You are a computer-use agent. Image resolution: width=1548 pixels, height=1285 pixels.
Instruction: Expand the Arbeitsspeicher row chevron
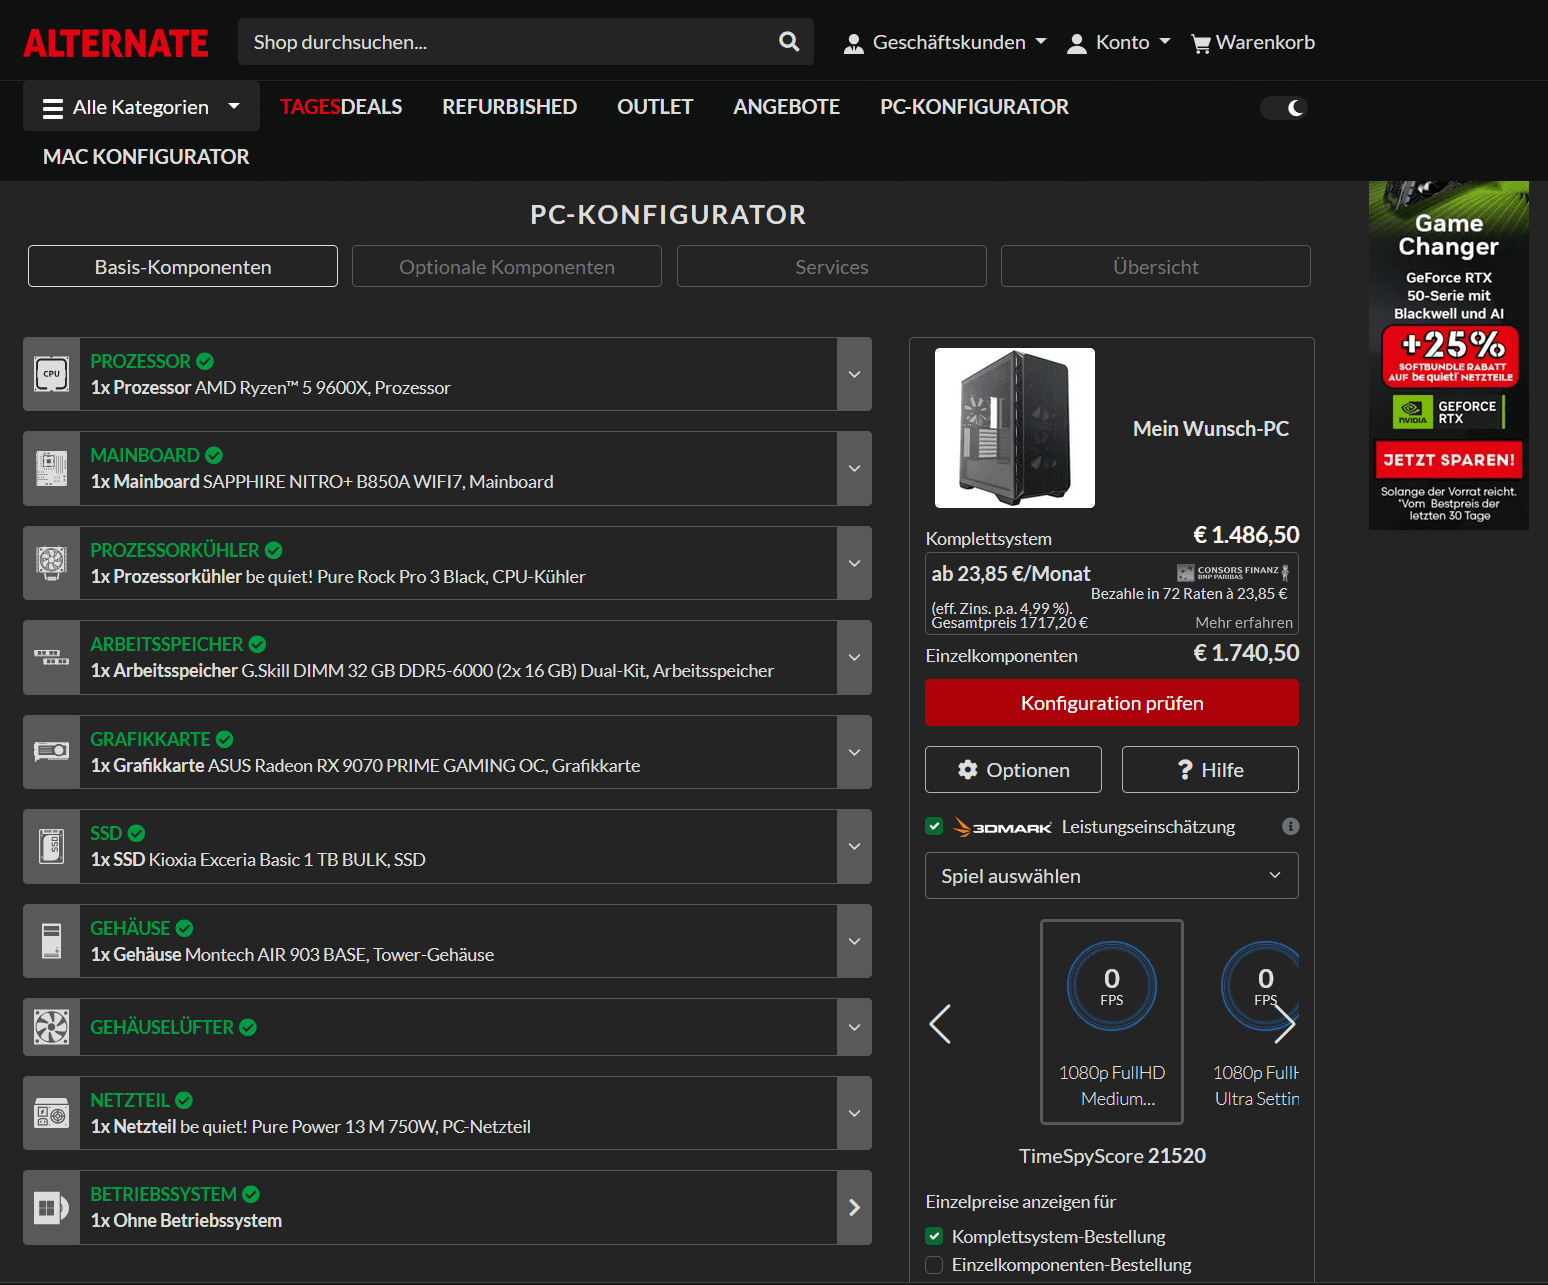(x=854, y=657)
